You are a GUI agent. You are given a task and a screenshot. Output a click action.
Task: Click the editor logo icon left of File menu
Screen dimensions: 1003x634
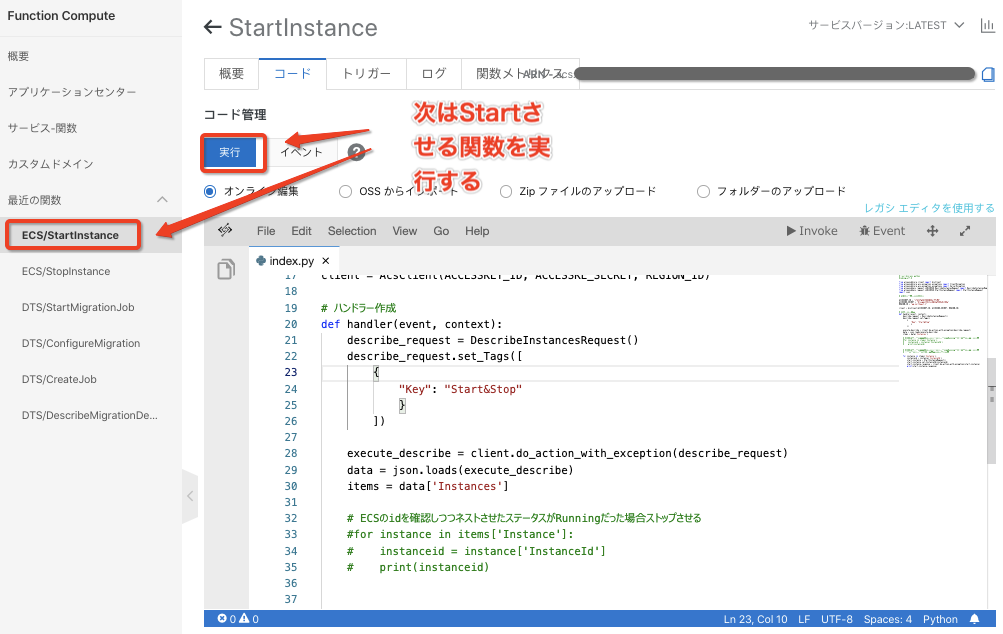[225, 230]
